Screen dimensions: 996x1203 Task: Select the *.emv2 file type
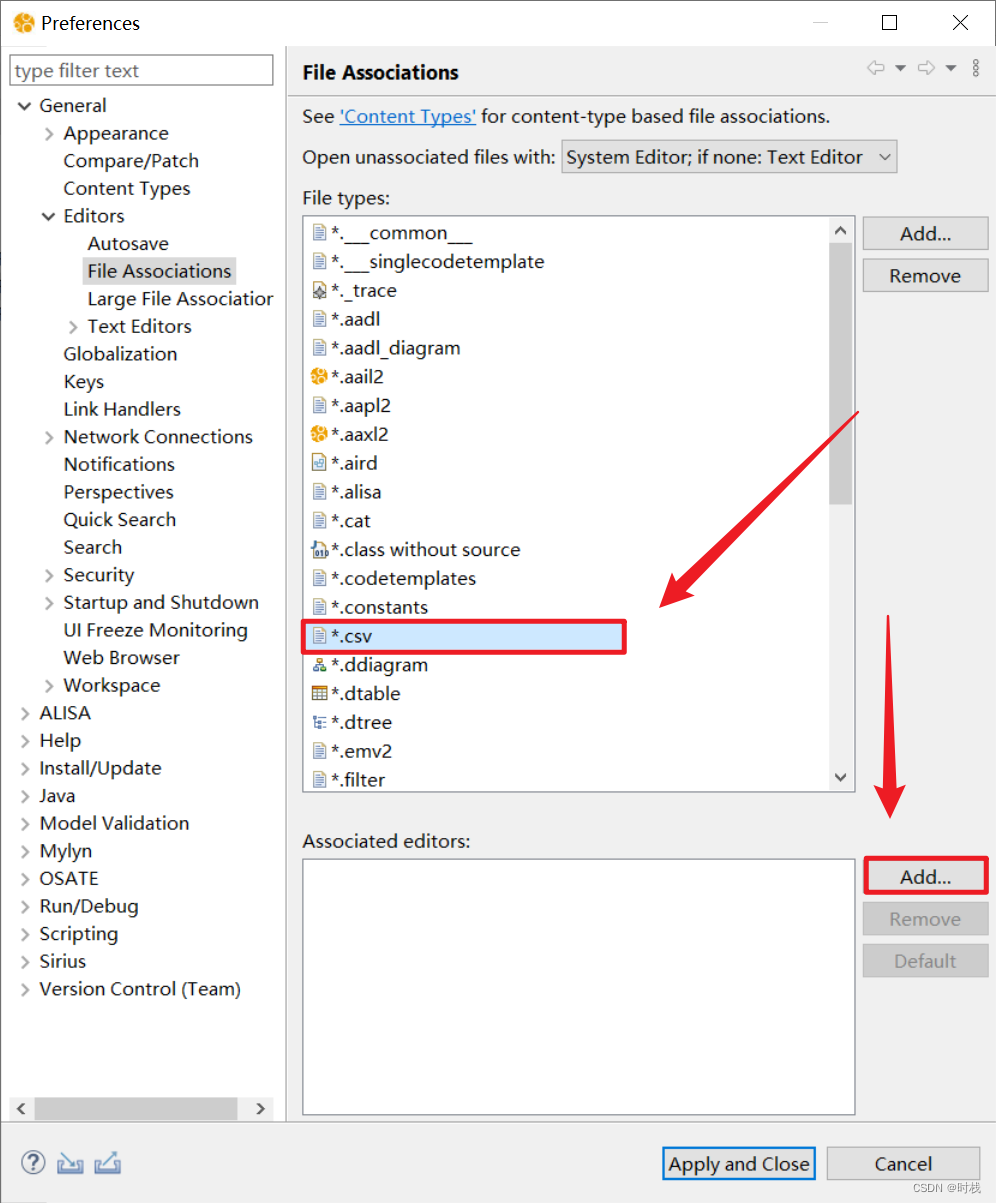pyautogui.click(x=361, y=751)
